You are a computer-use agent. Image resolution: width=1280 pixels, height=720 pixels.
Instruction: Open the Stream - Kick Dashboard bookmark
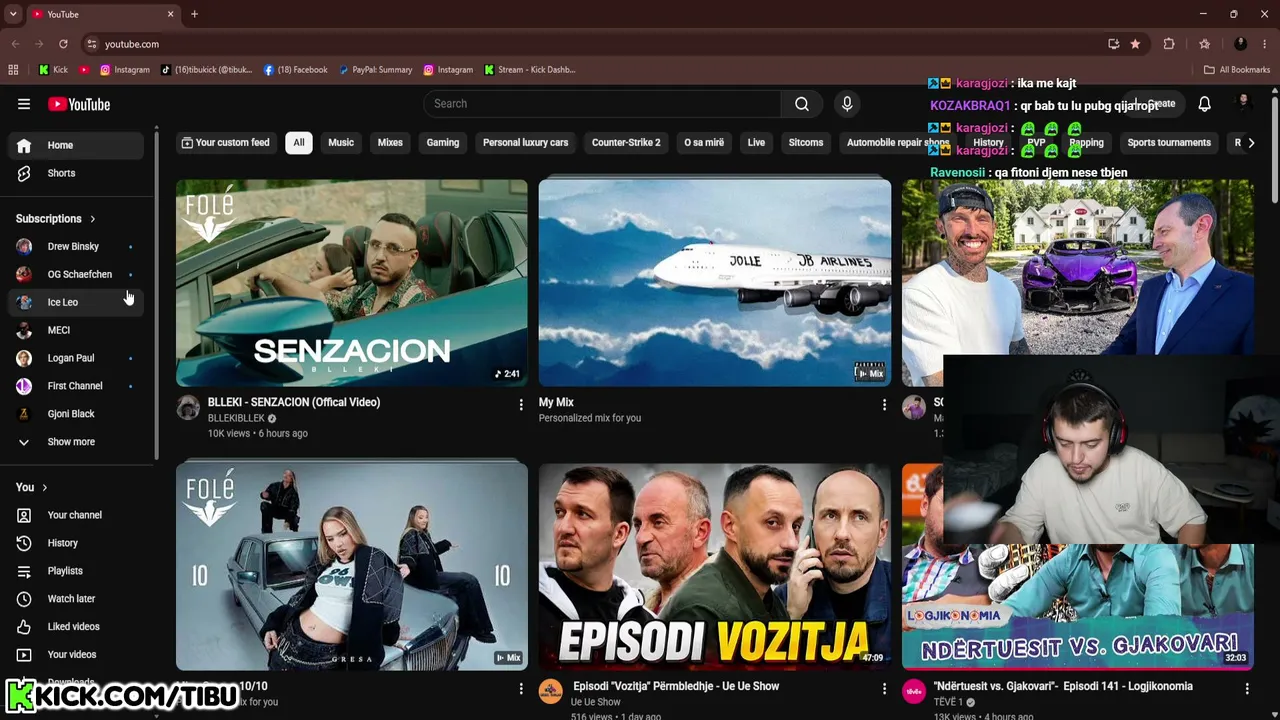[x=529, y=70]
